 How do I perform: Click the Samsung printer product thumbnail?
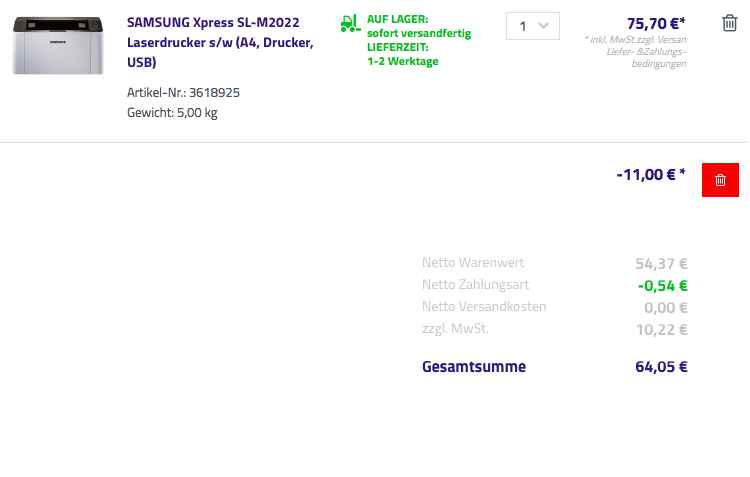pos(58,45)
